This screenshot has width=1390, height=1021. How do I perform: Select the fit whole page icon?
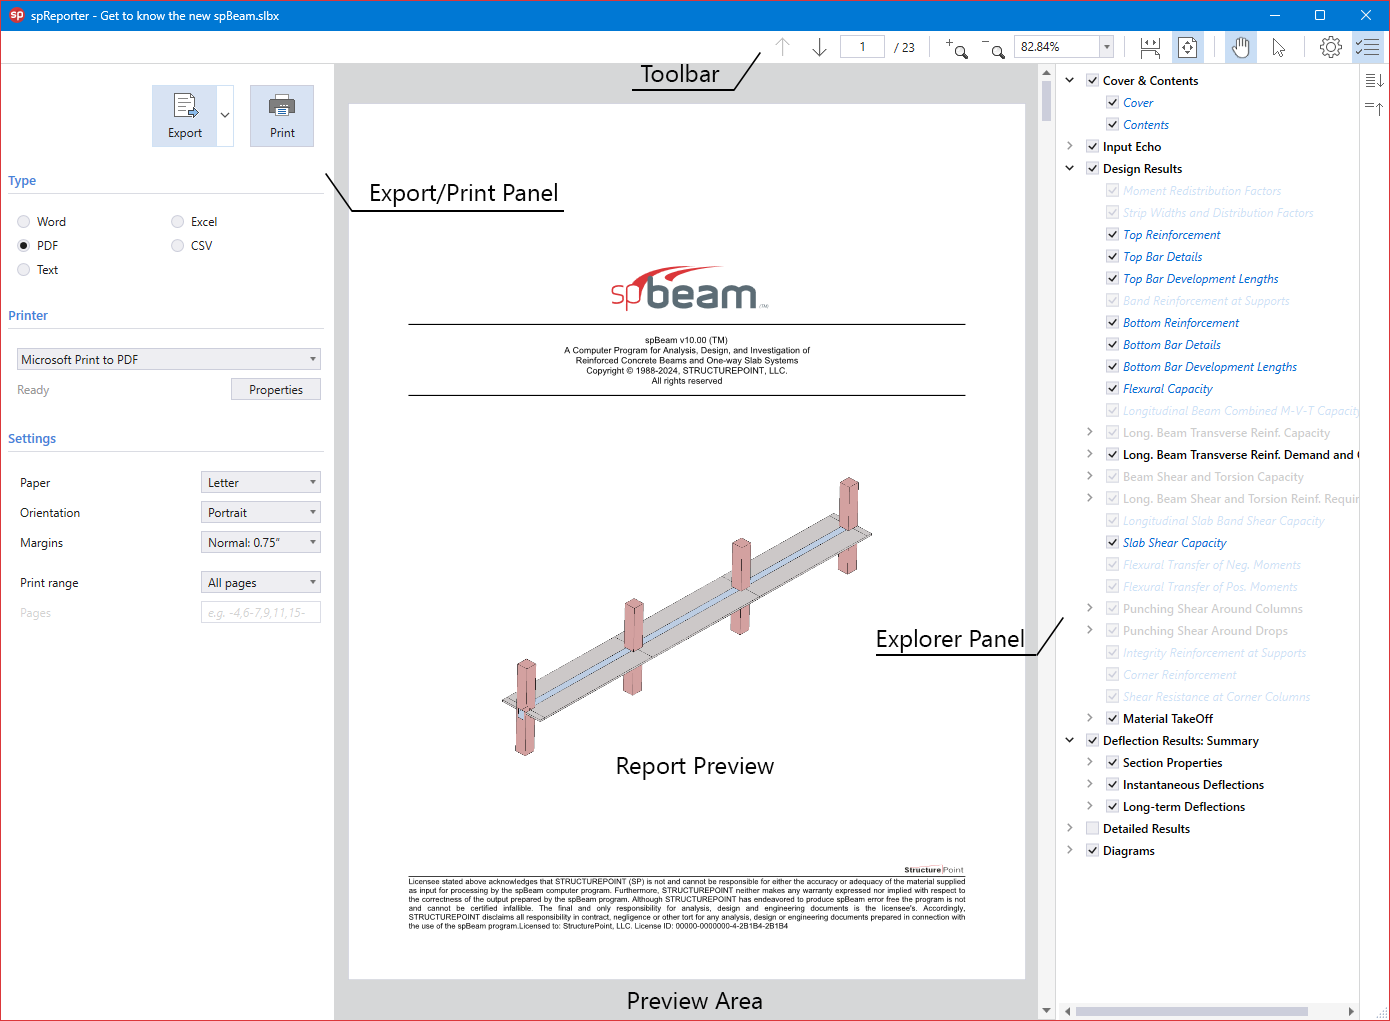point(1187,47)
